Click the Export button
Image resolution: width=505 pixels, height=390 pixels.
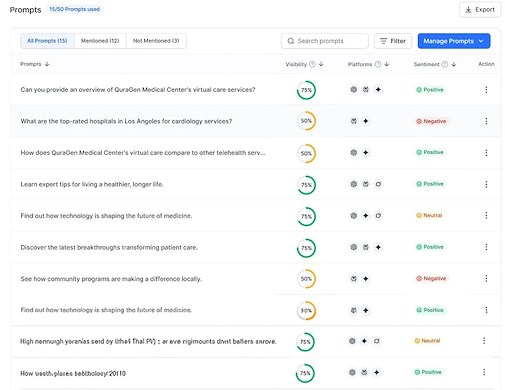480,10
